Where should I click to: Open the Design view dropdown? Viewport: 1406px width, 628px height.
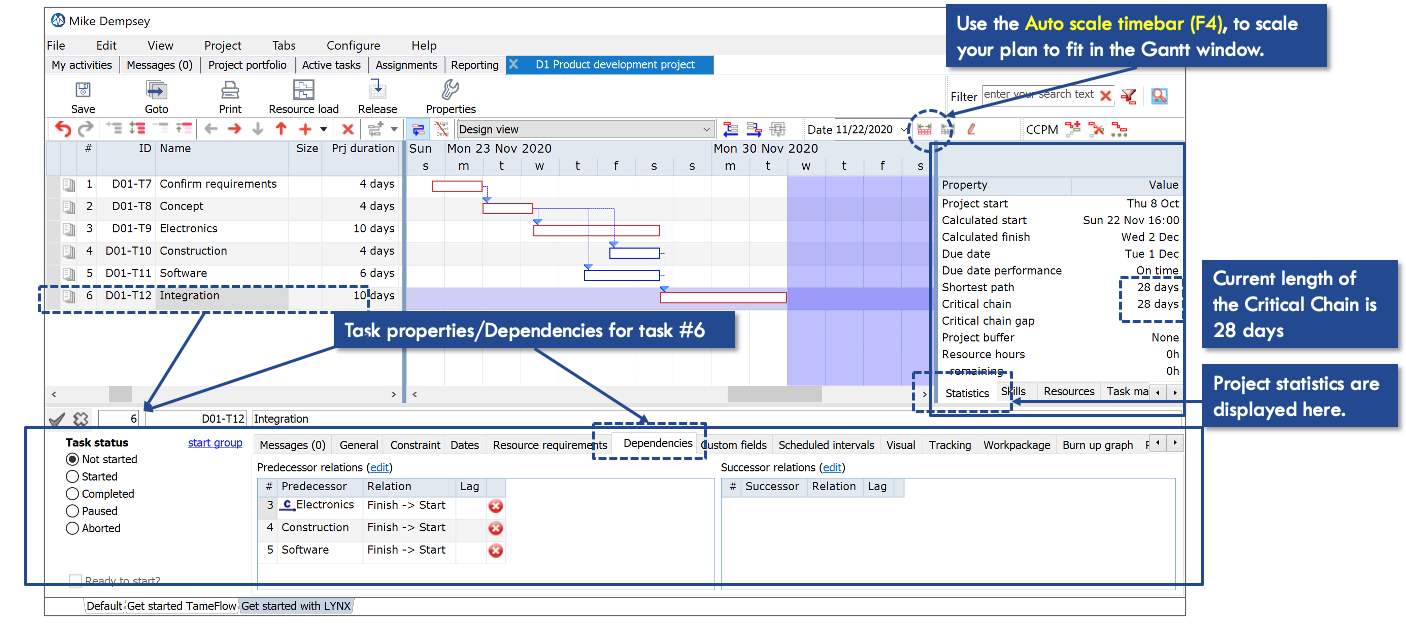[x=707, y=129]
